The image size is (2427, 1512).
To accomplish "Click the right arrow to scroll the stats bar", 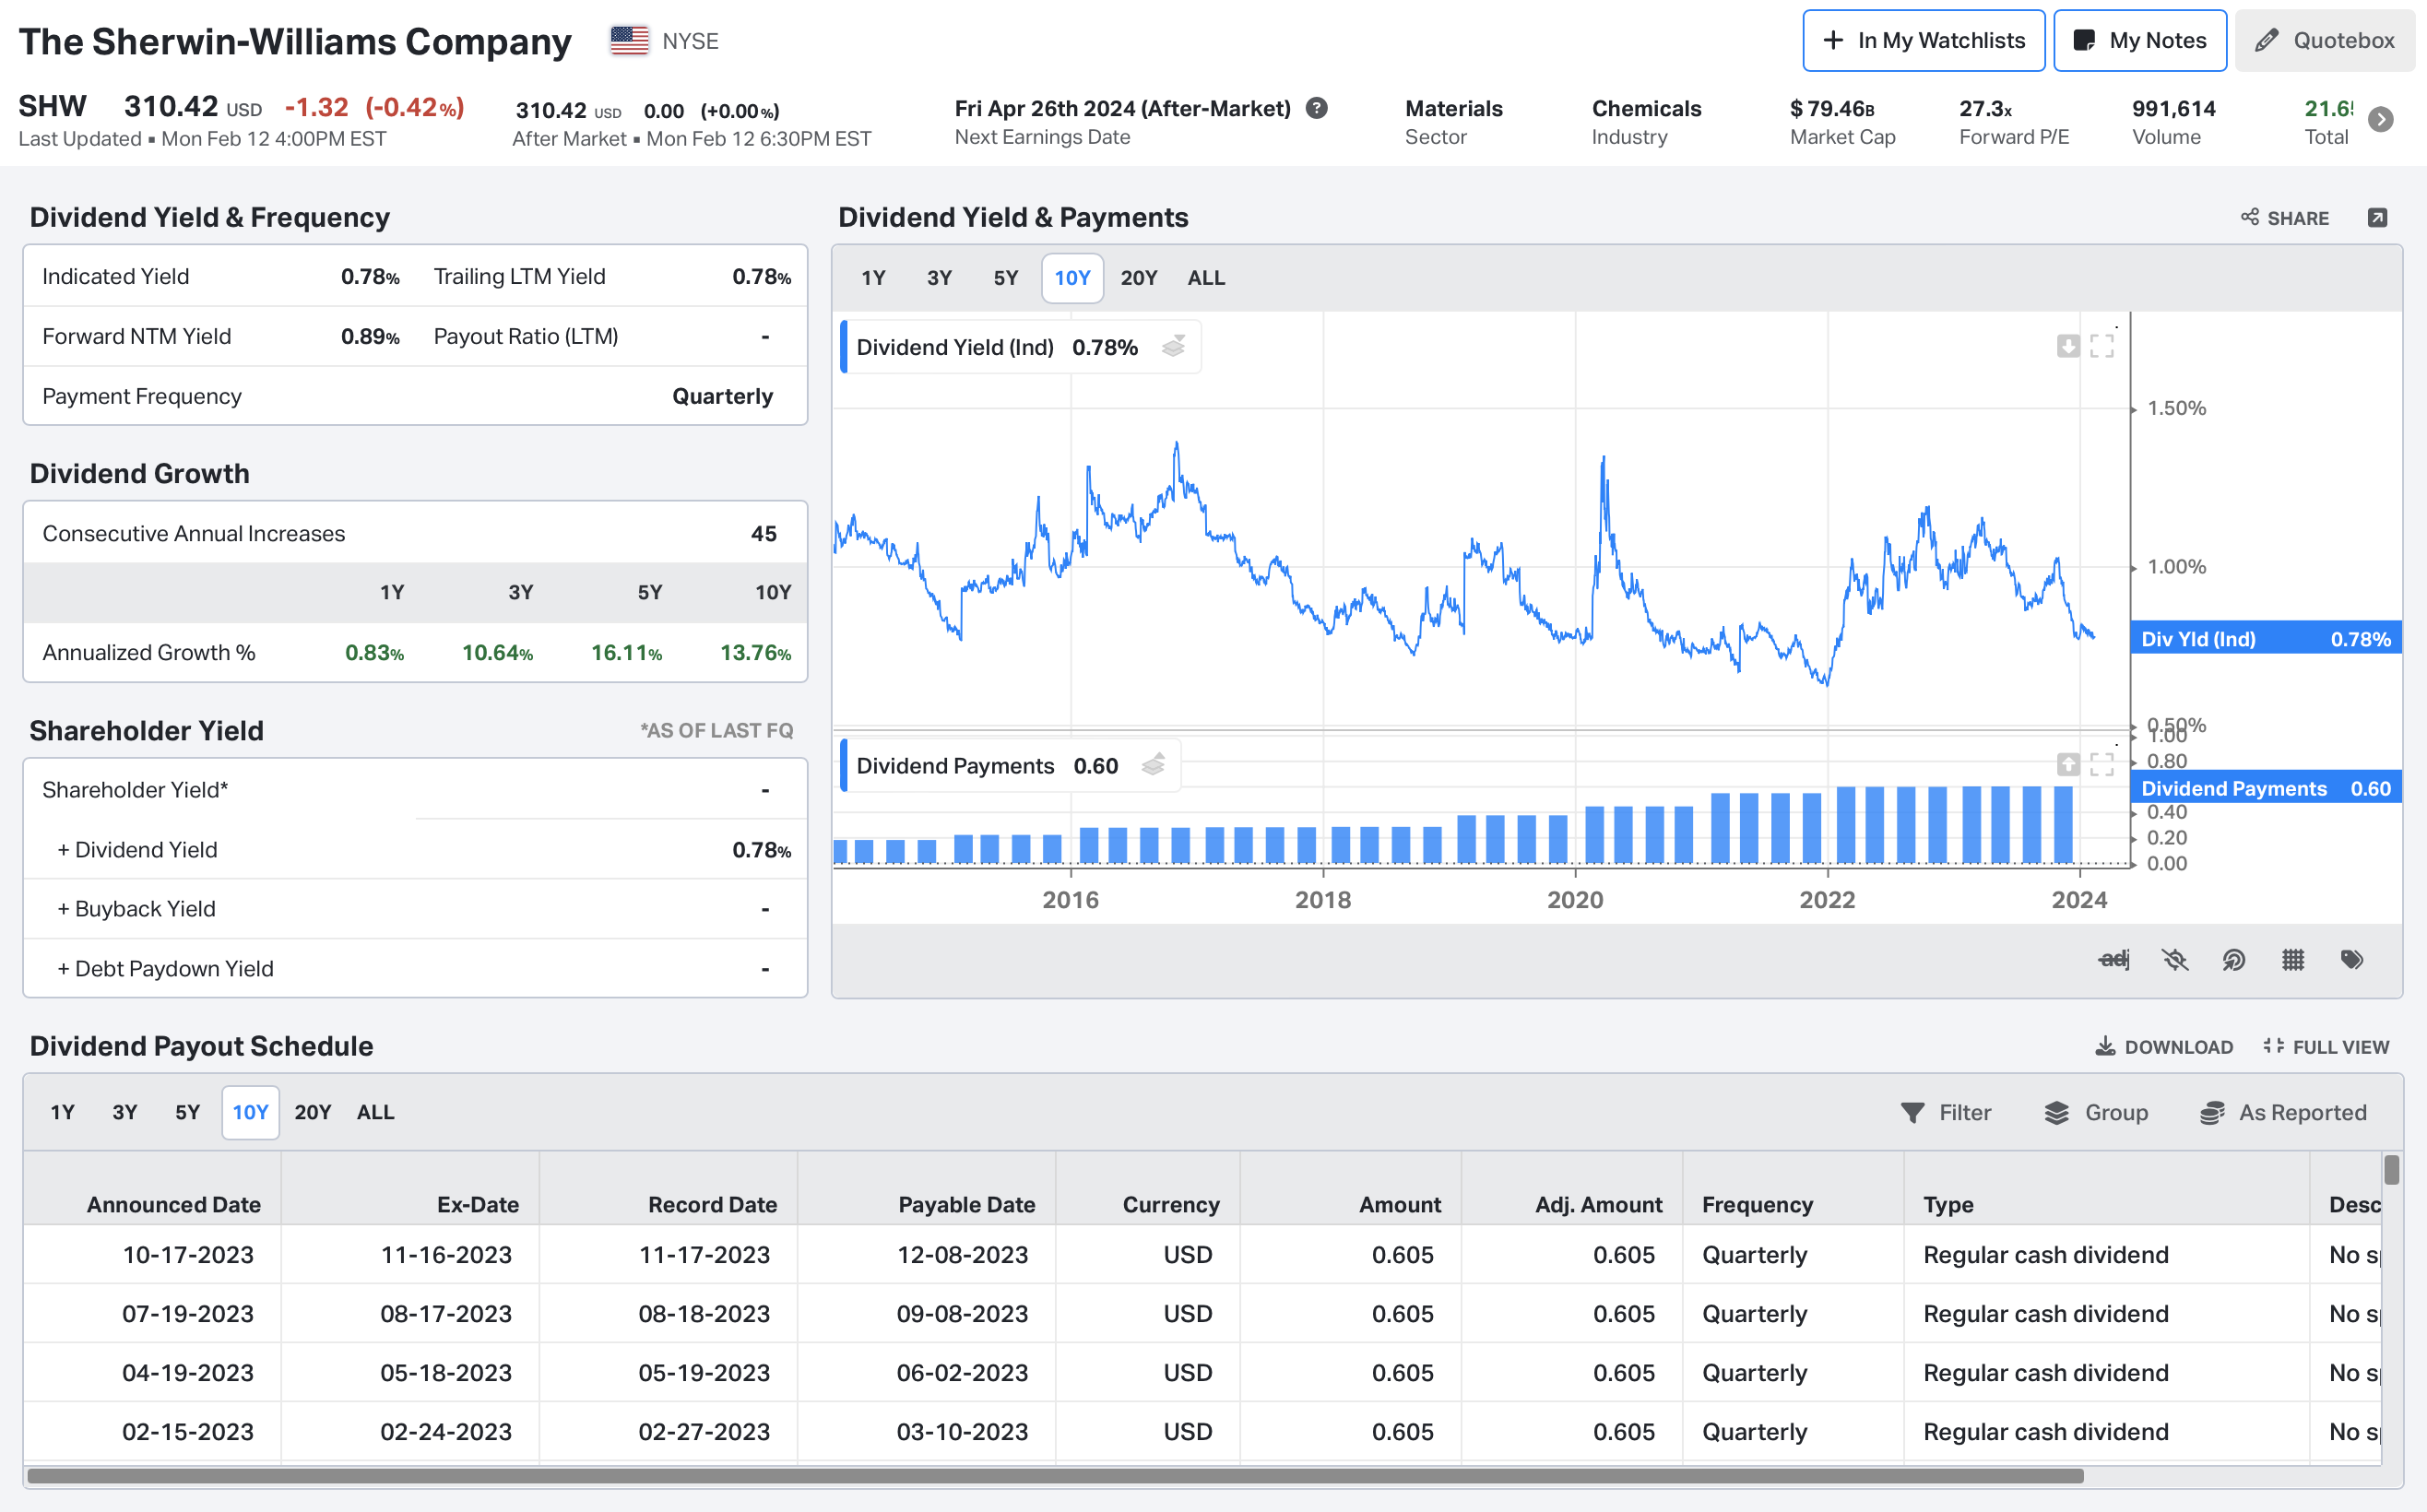I will click(2382, 120).
